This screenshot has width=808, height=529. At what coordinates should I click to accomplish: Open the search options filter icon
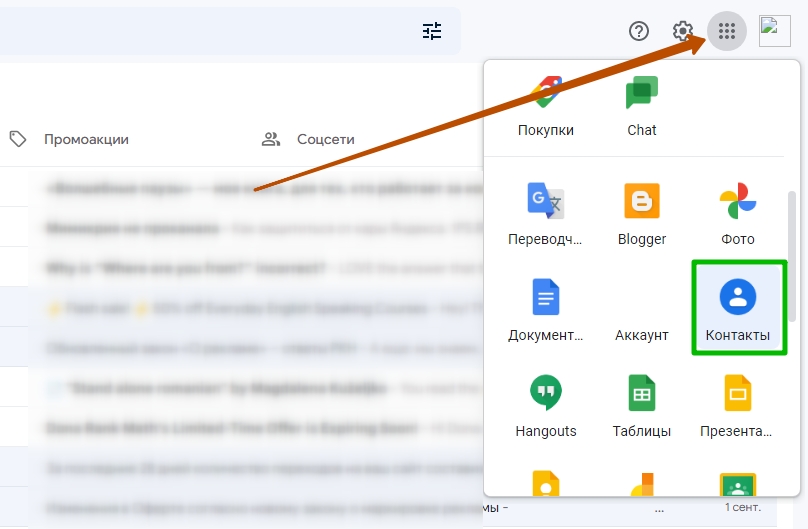tap(432, 31)
